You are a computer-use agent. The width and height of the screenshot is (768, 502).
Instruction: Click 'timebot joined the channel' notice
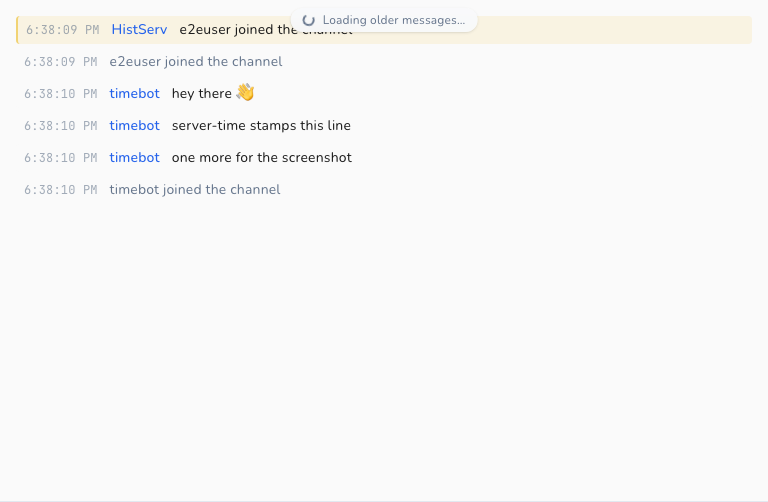click(194, 190)
